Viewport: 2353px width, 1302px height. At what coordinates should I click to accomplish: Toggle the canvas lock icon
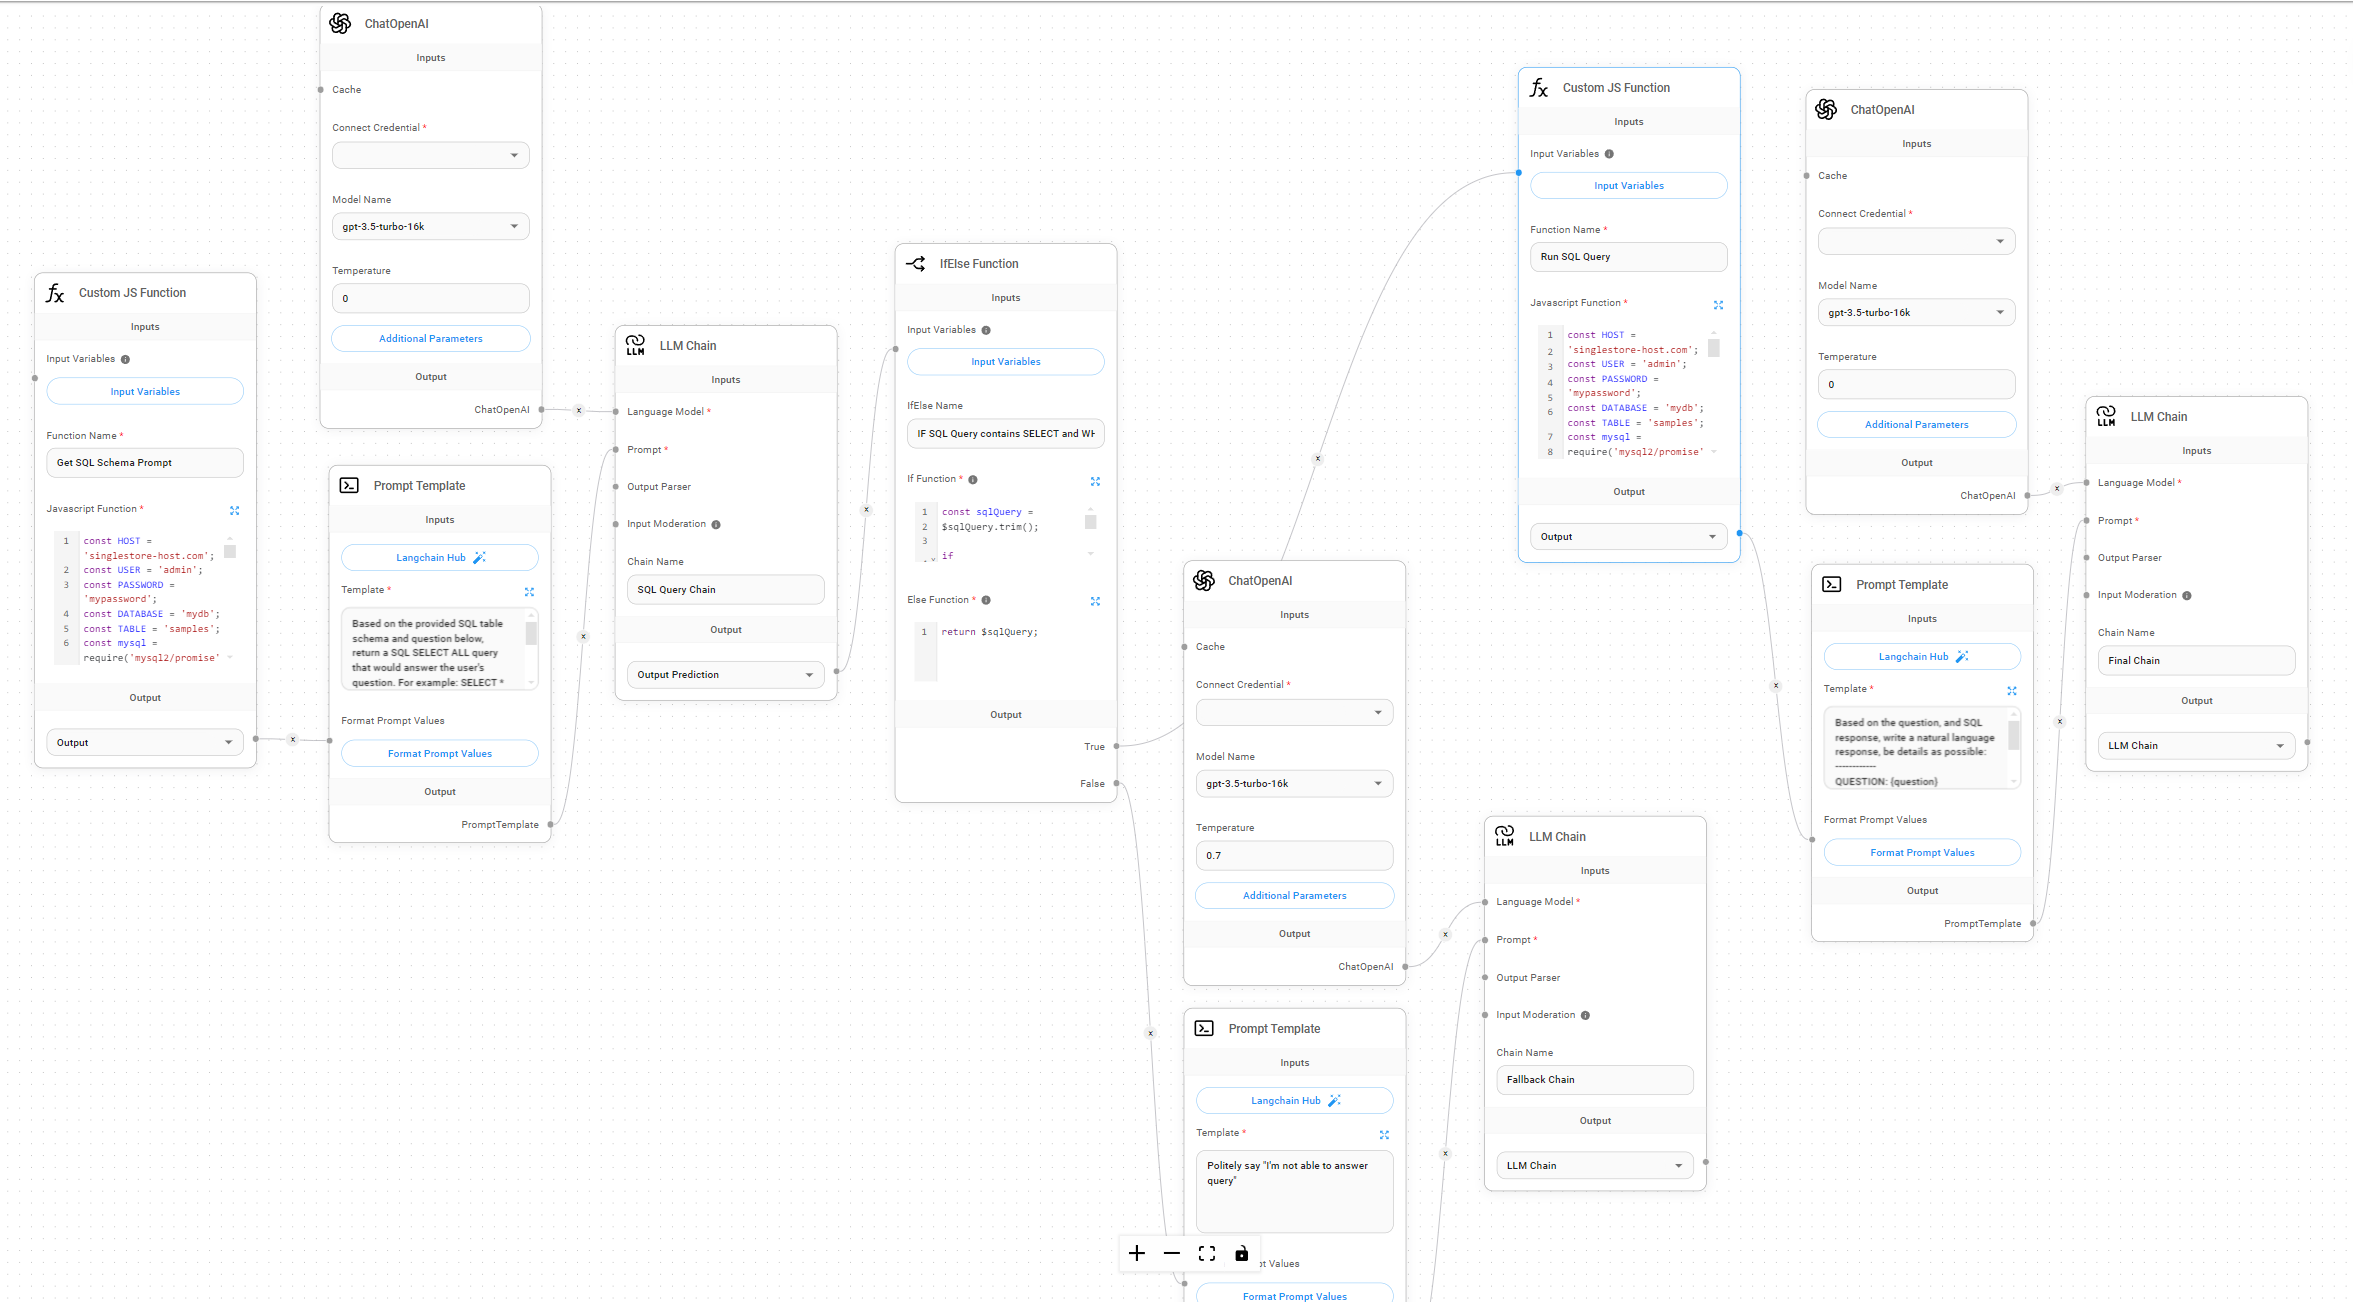click(1241, 1253)
